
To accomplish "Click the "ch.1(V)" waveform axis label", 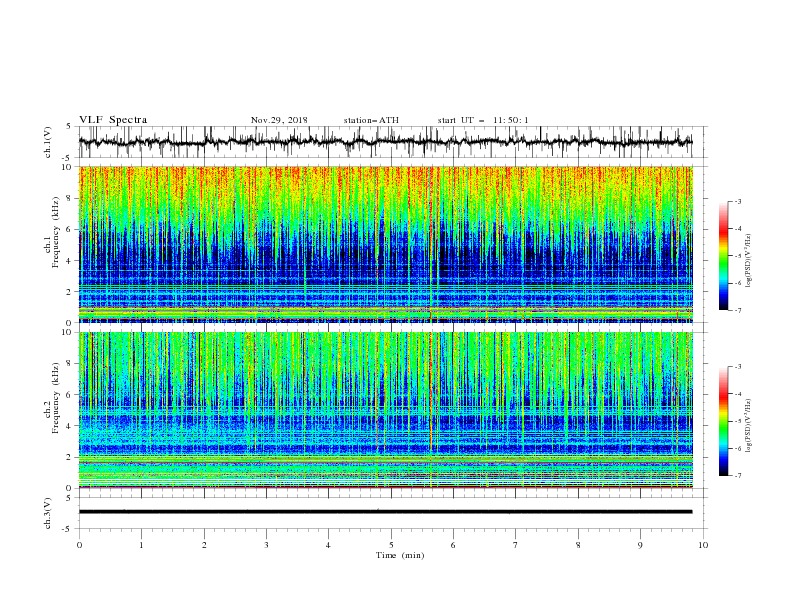I will pyautogui.click(x=48, y=142).
